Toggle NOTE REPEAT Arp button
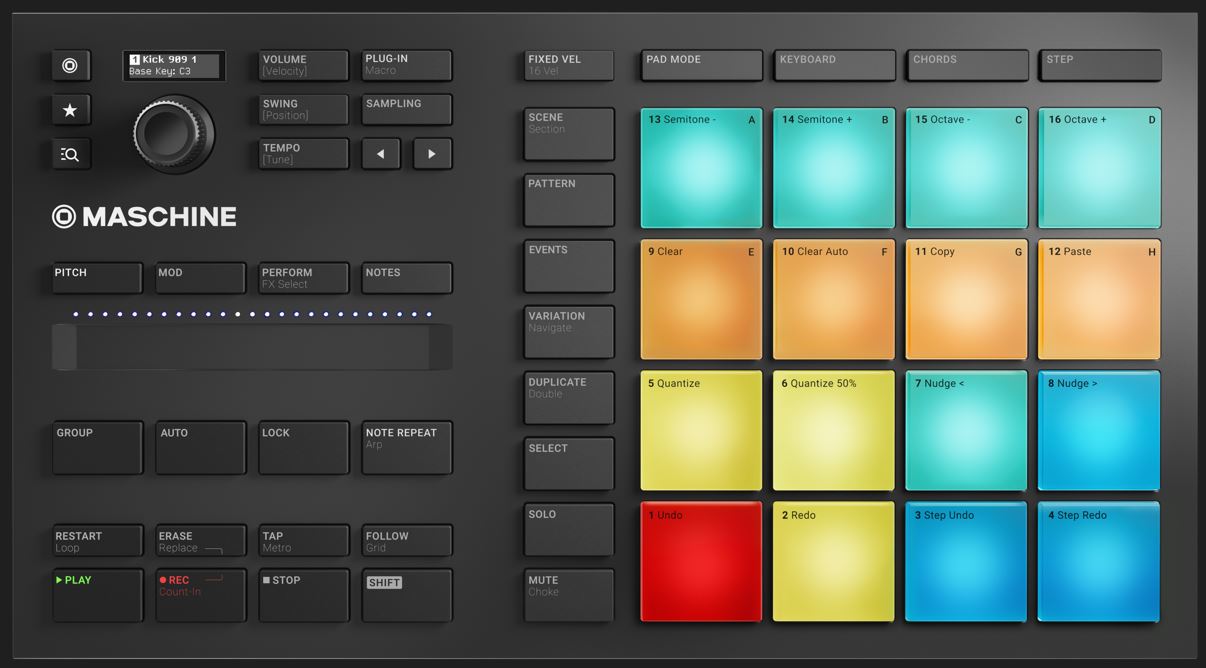 tap(407, 448)
